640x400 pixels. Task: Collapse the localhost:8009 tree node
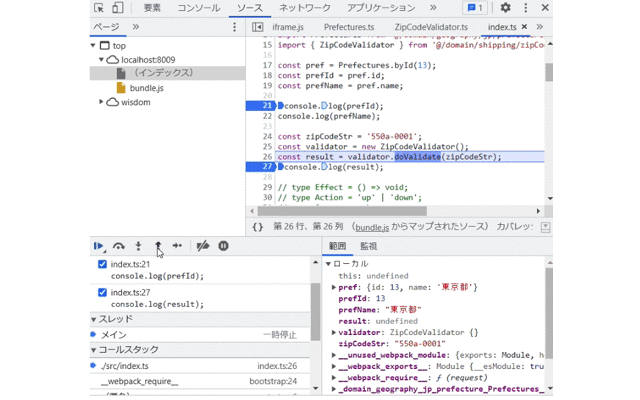(101, 60)
